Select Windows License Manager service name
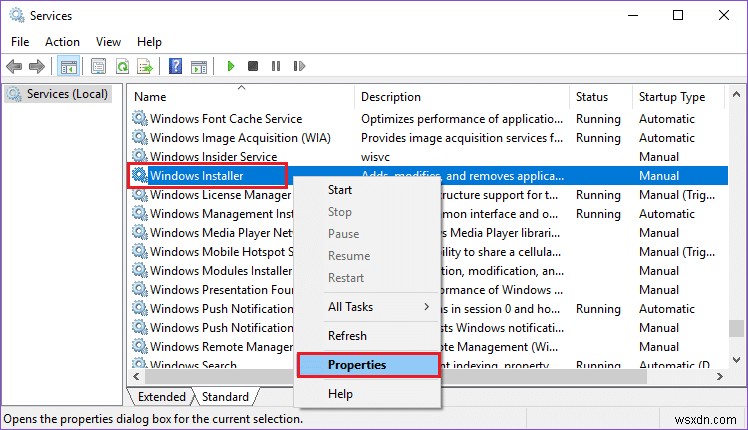Image resolution: width=748 pixels, height=430 pixels. [220, 195]
